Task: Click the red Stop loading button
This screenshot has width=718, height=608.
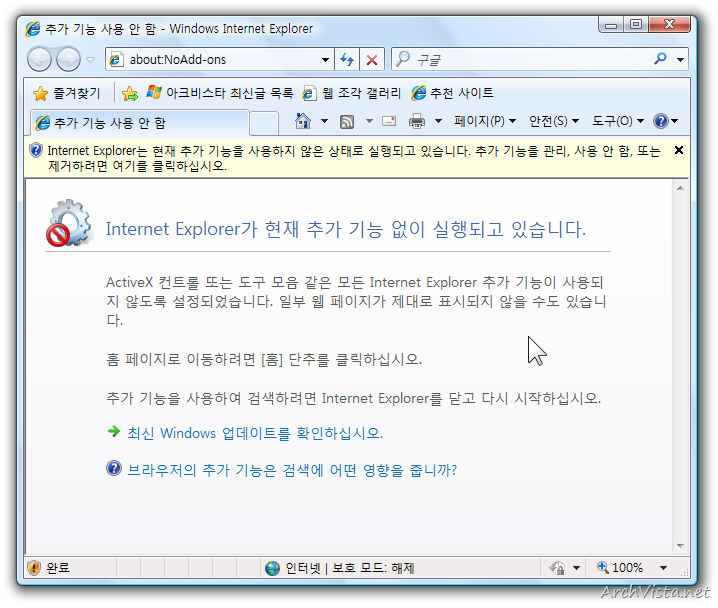Action: tap(372, 60)
